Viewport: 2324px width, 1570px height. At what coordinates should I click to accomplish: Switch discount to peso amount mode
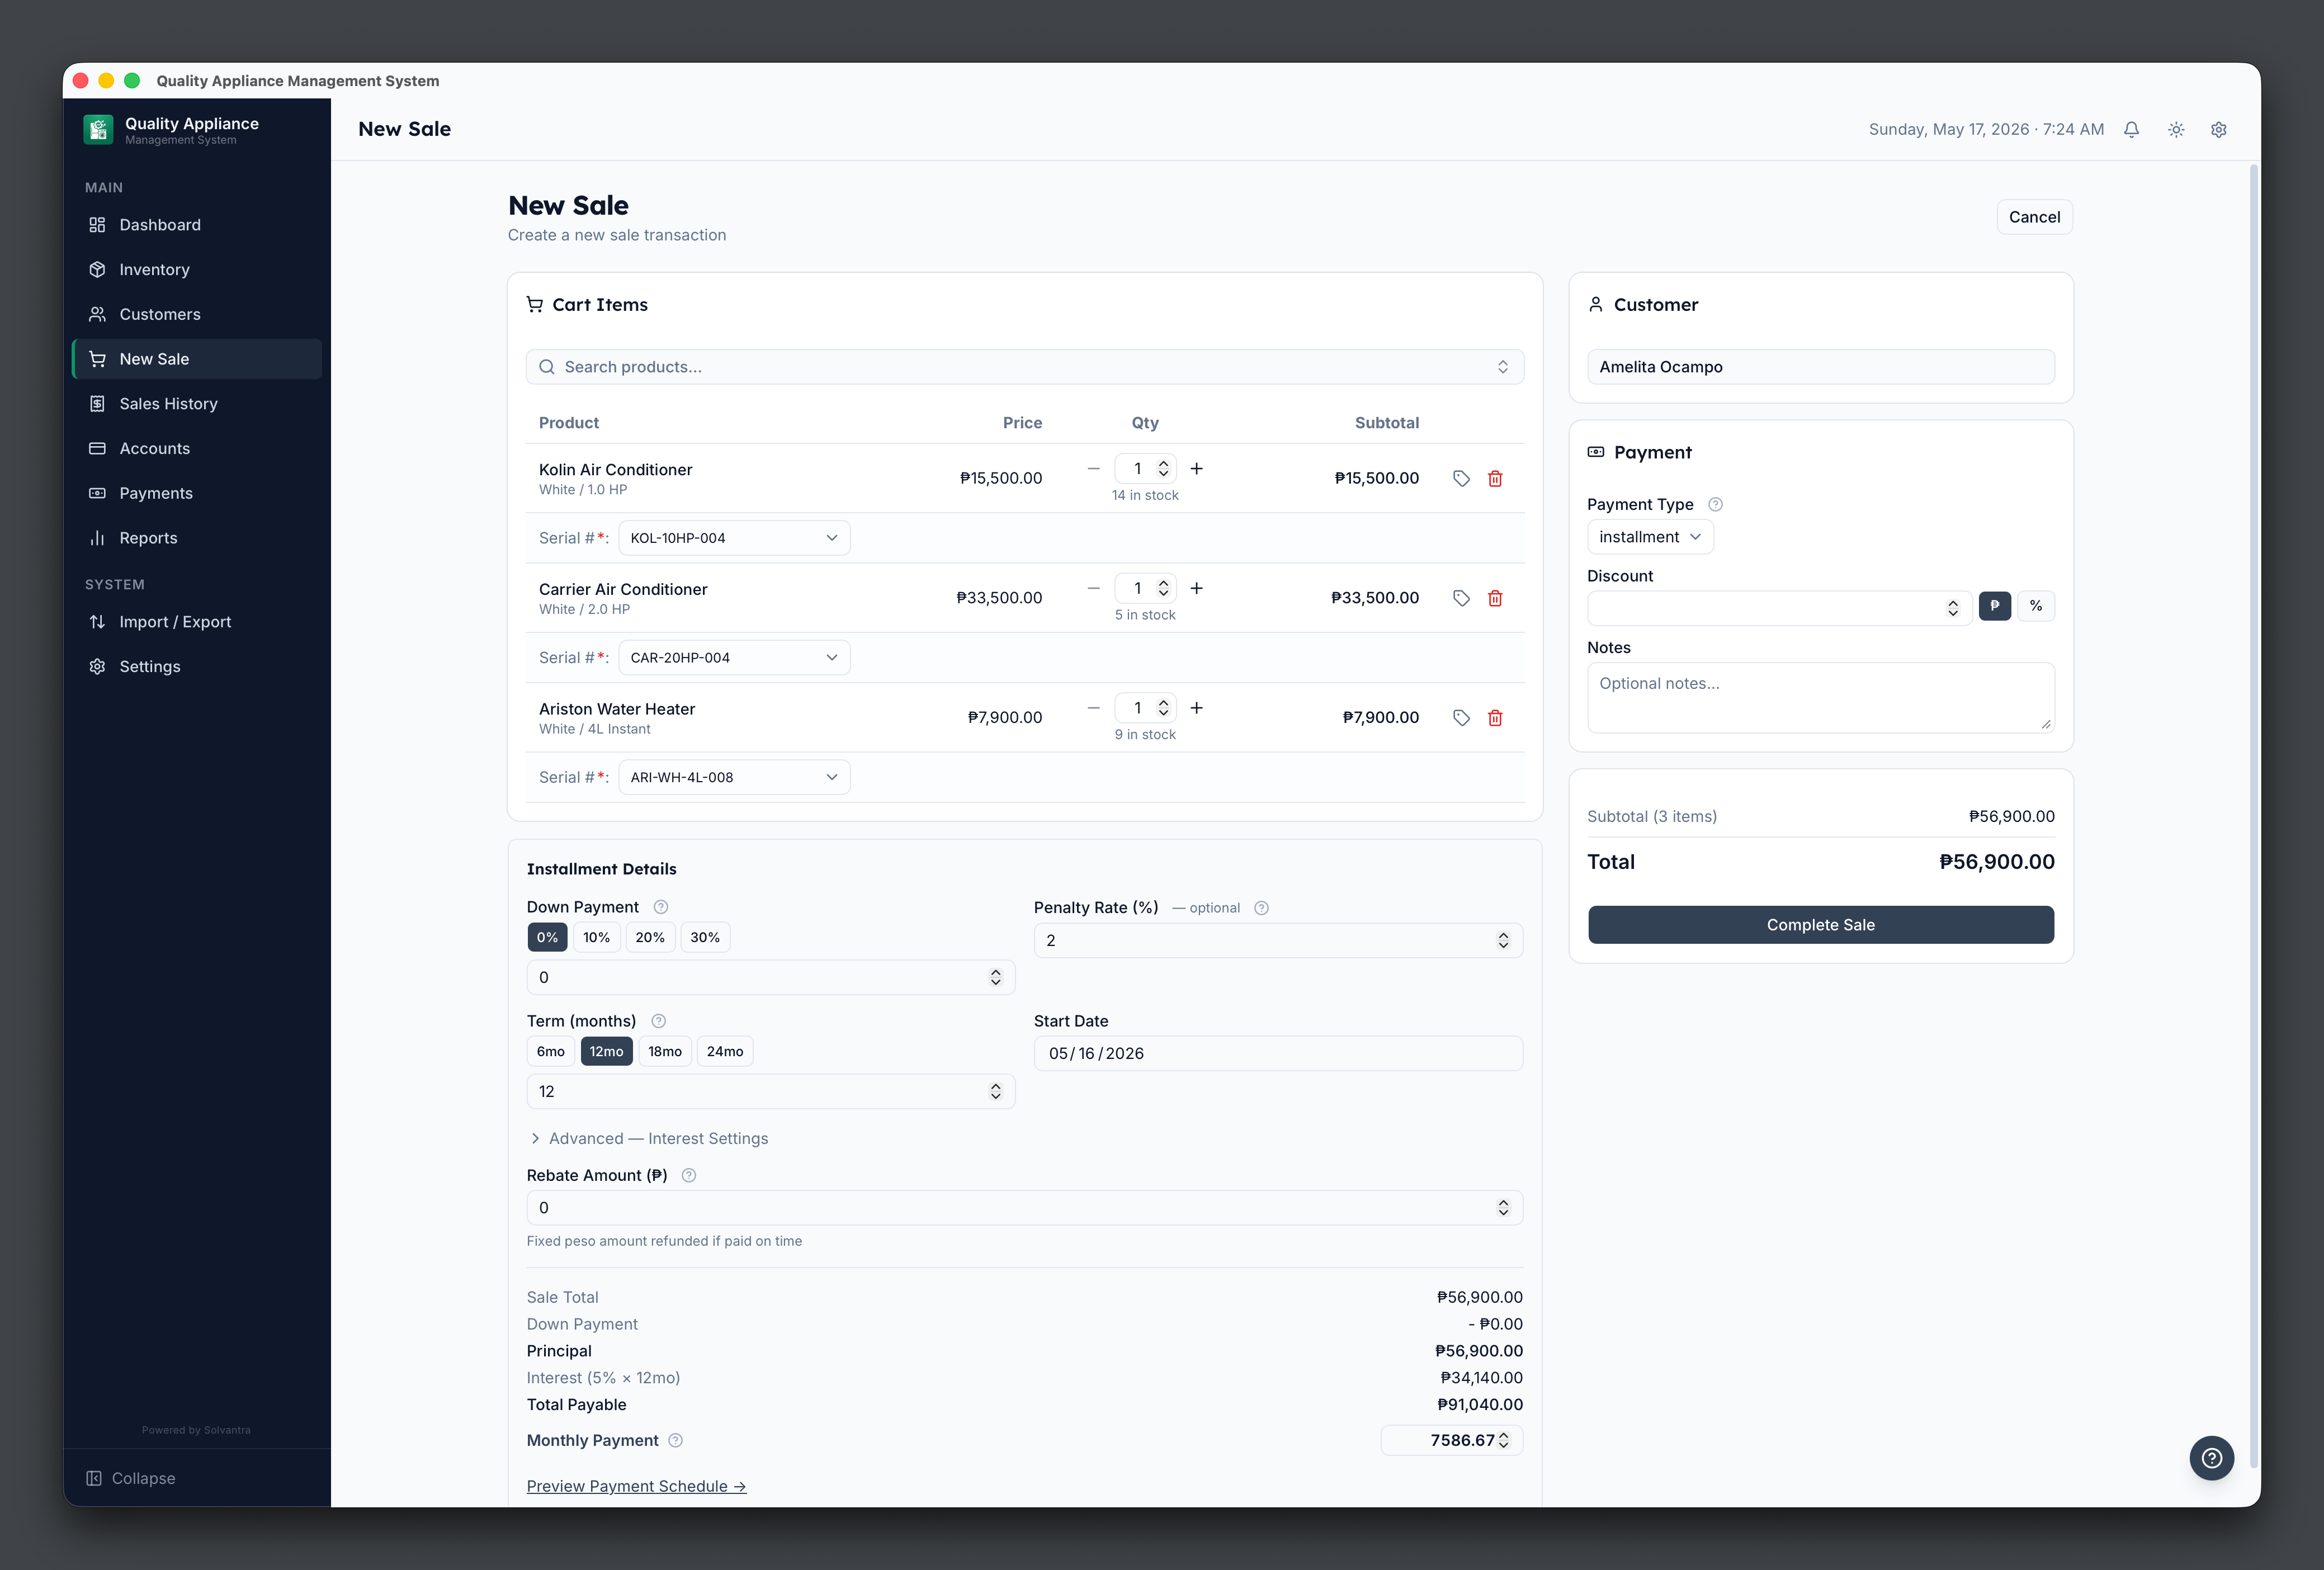(x=1994, y=606)
